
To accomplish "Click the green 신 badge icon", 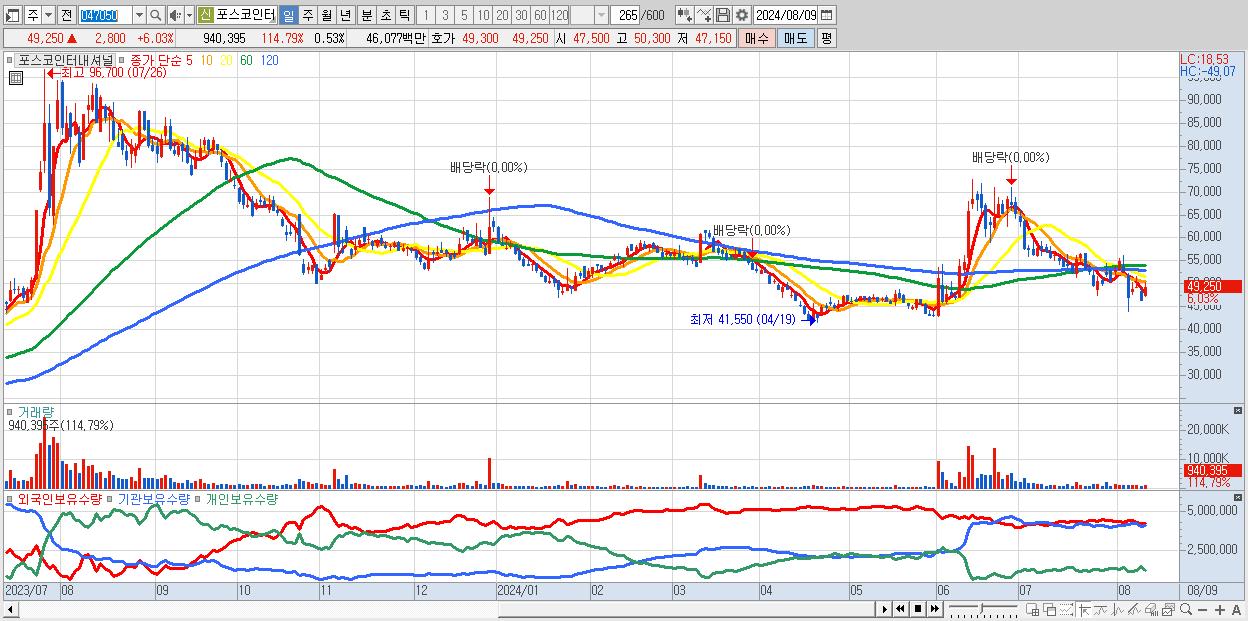I will (x=206, y=15).
